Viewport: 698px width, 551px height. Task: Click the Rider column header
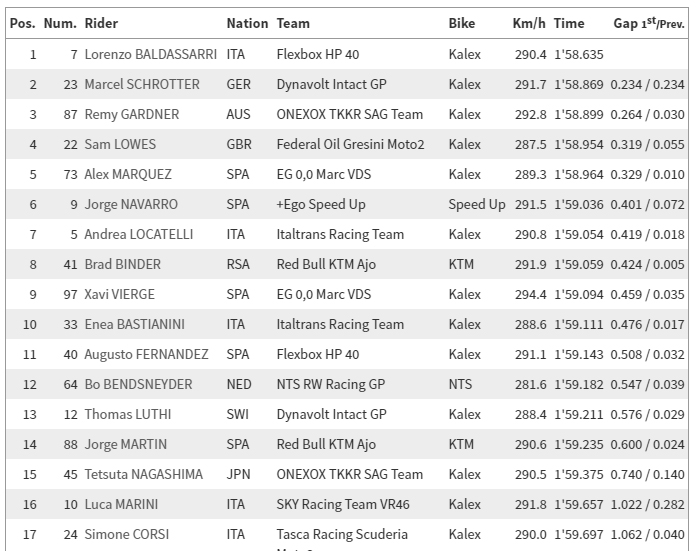click(101, 23)
